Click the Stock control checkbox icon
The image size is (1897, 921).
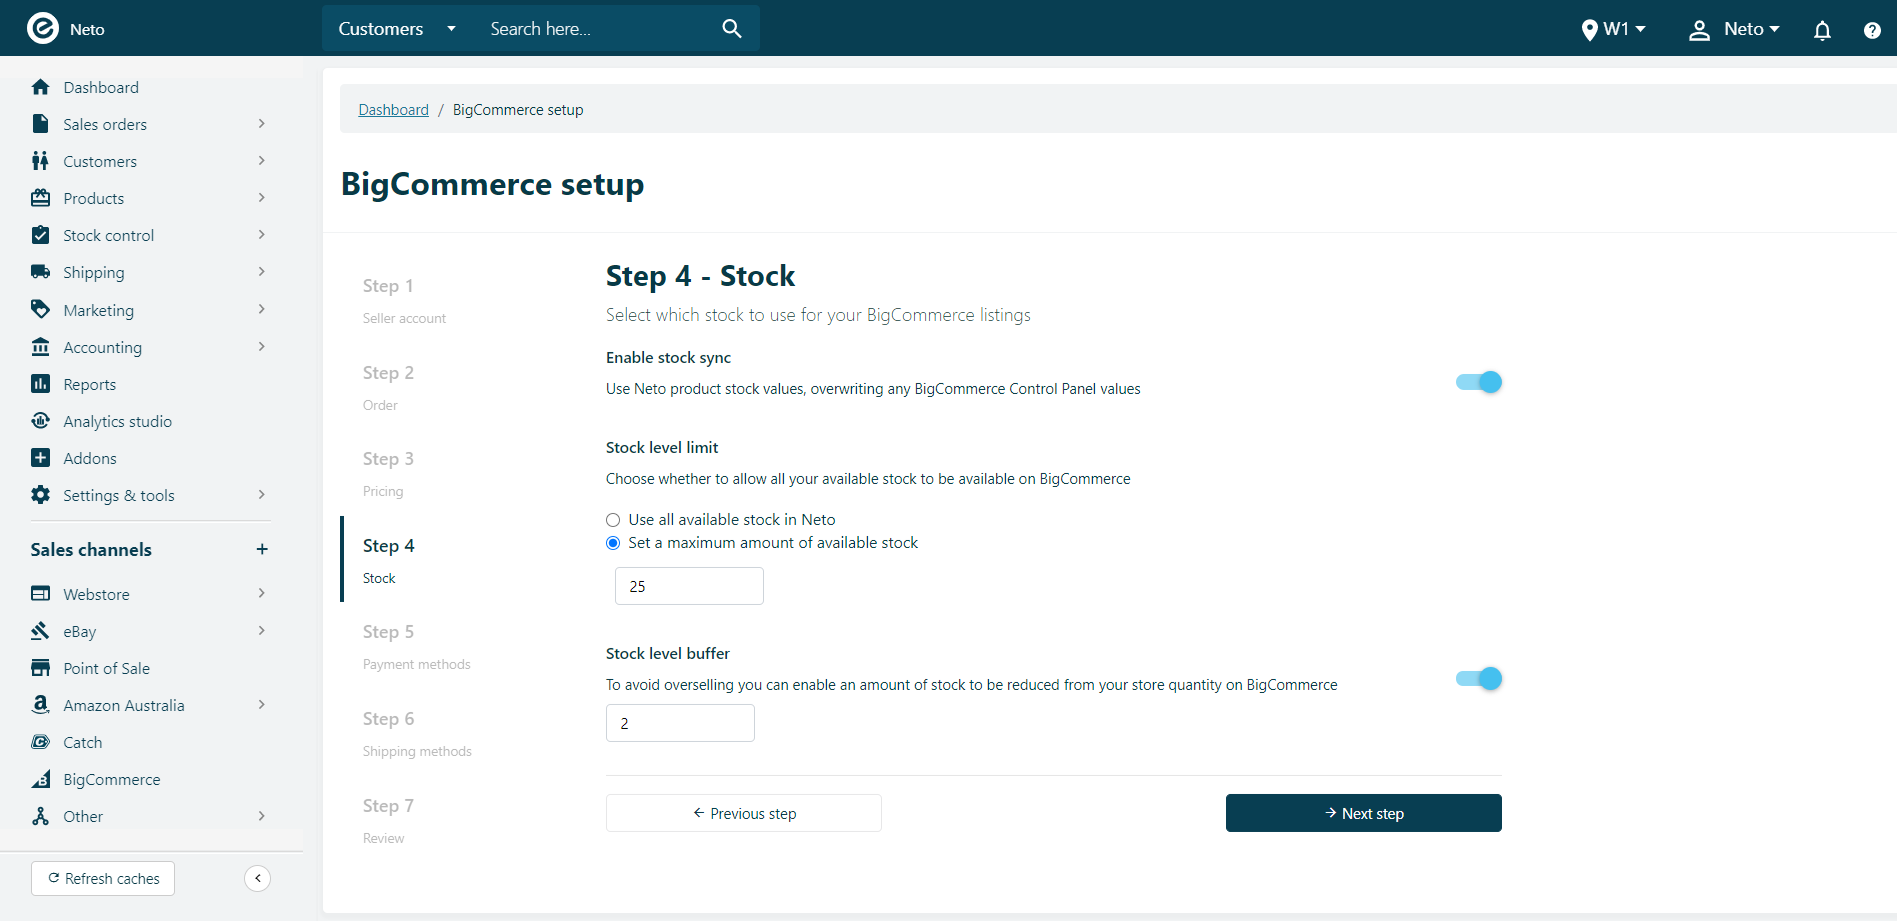[x=40, y=235]
